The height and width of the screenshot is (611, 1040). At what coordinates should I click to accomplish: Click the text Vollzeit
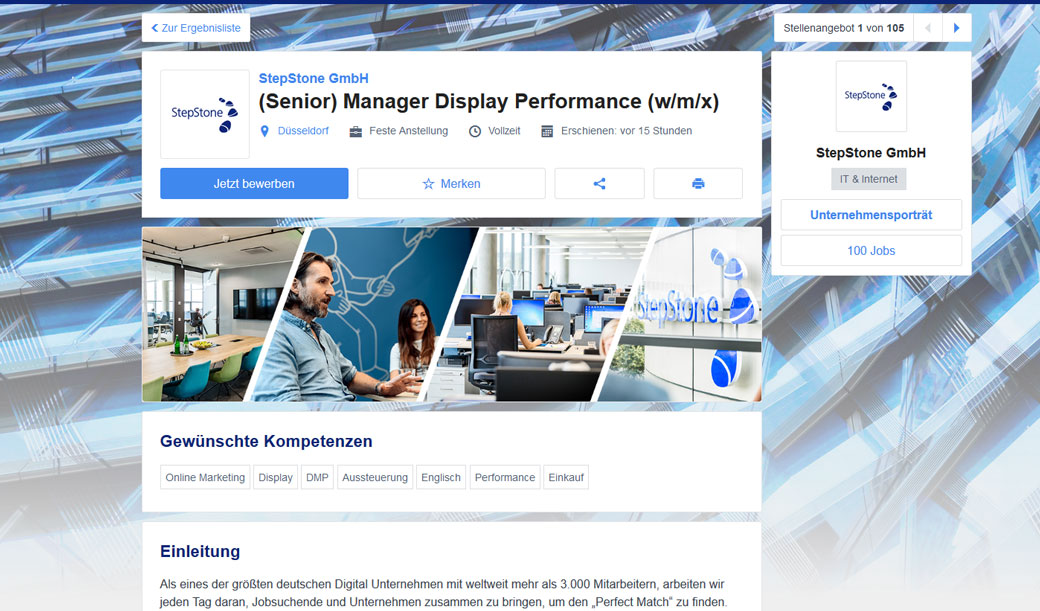(x=504, y=131)
